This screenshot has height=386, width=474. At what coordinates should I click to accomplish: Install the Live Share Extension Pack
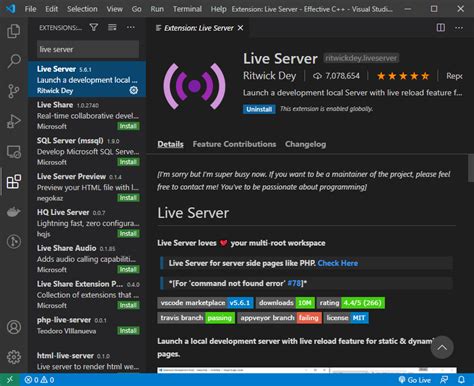128,305
